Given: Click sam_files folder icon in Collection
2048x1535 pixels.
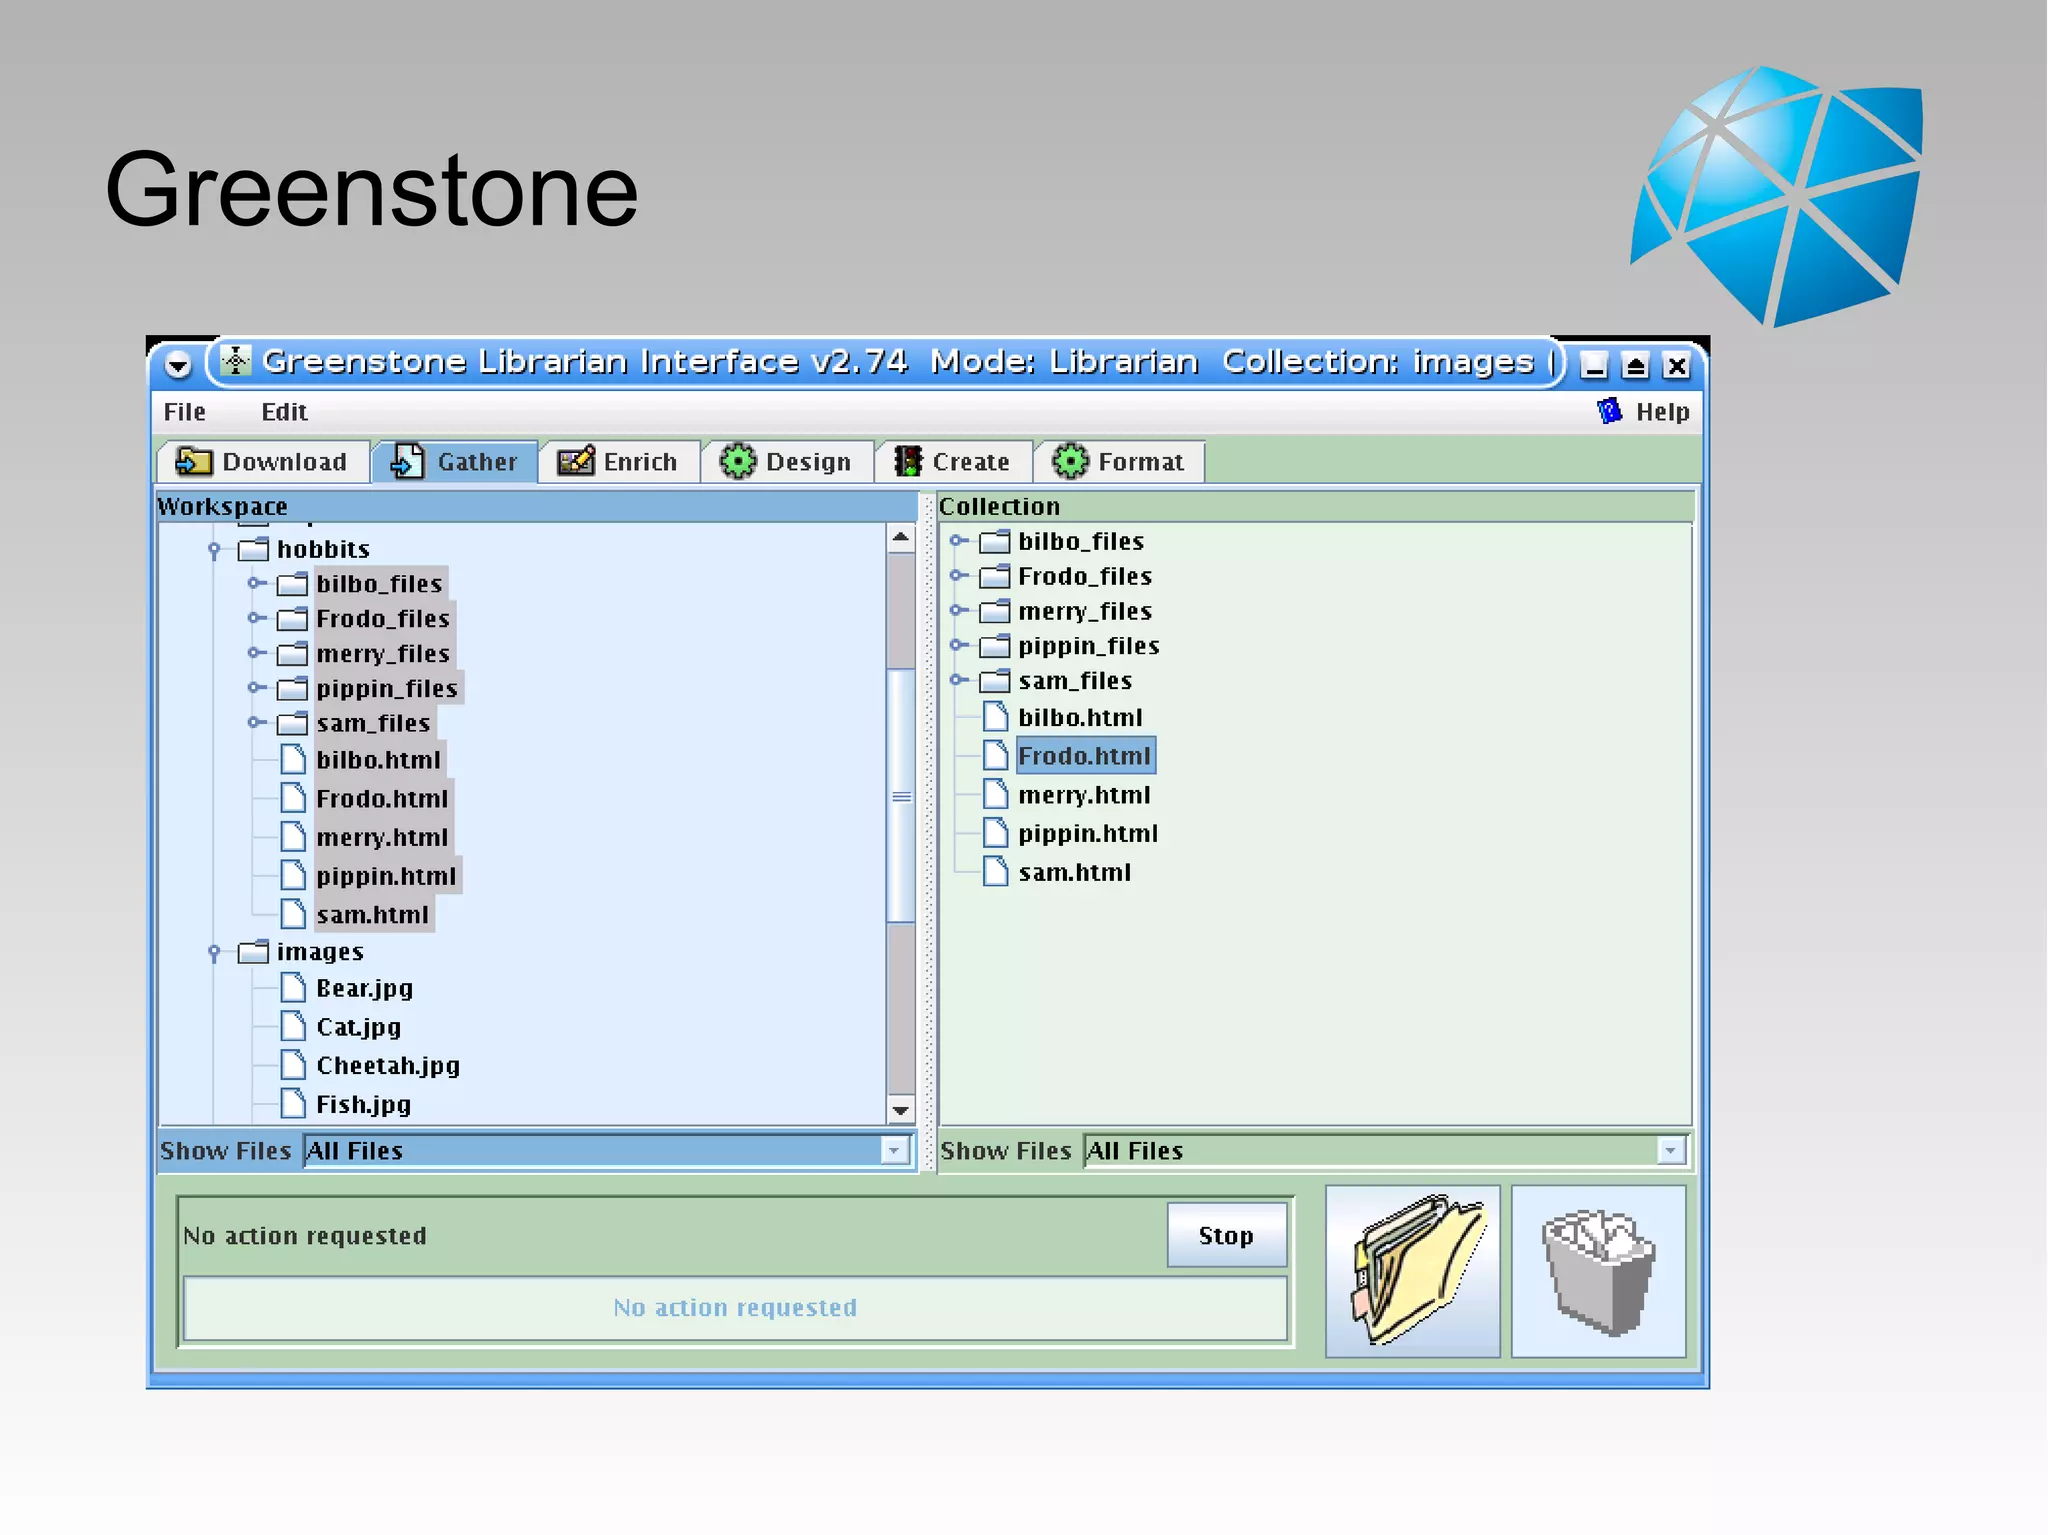Looking at the screenshot, I should (x=994, y=682).
